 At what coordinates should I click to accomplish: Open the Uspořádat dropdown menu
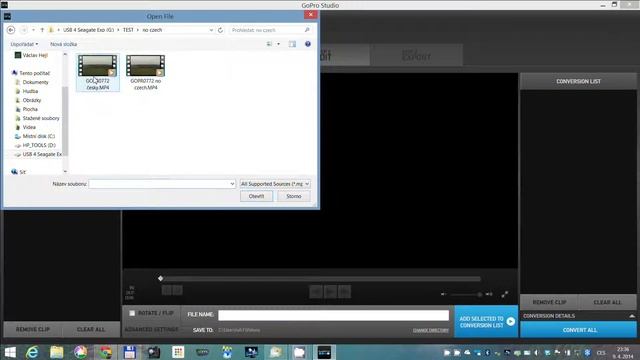(24, 44)
